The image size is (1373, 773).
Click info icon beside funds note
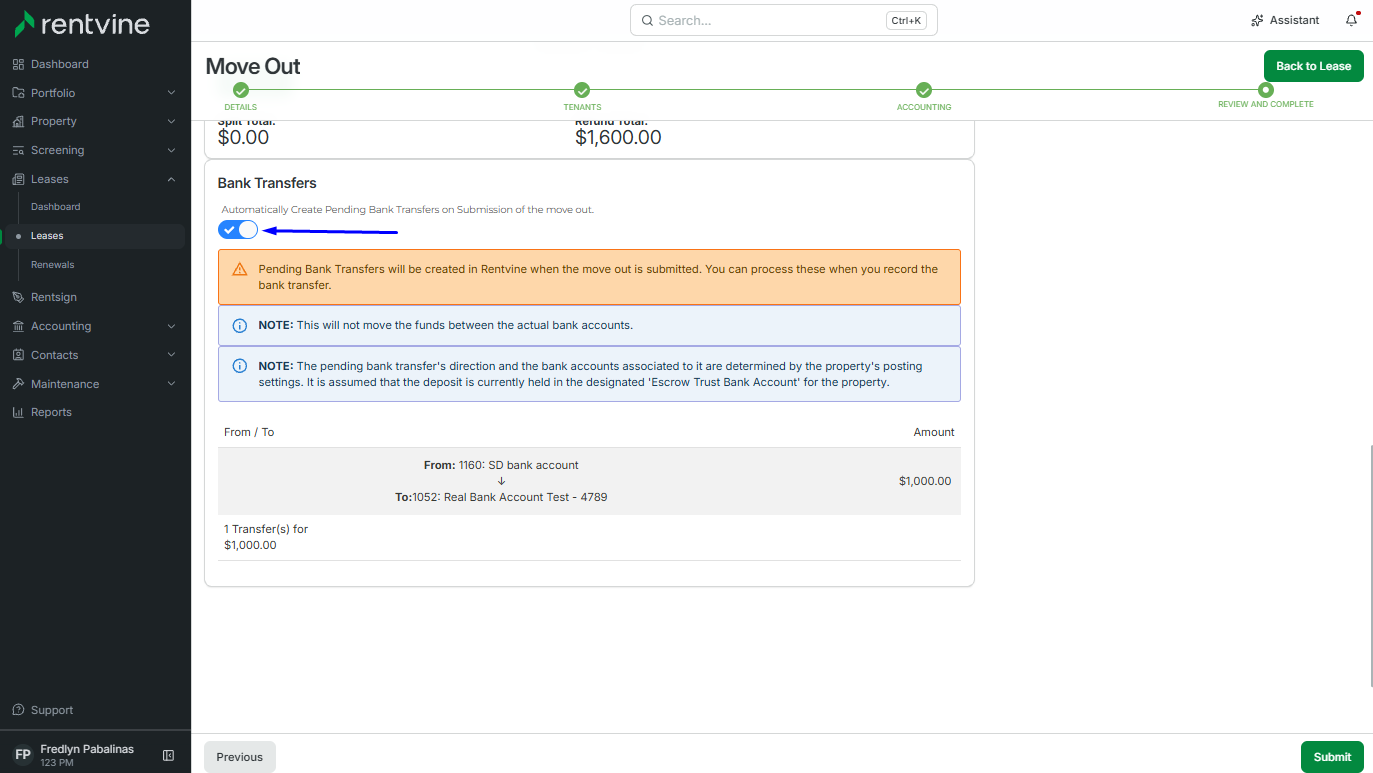239,326
